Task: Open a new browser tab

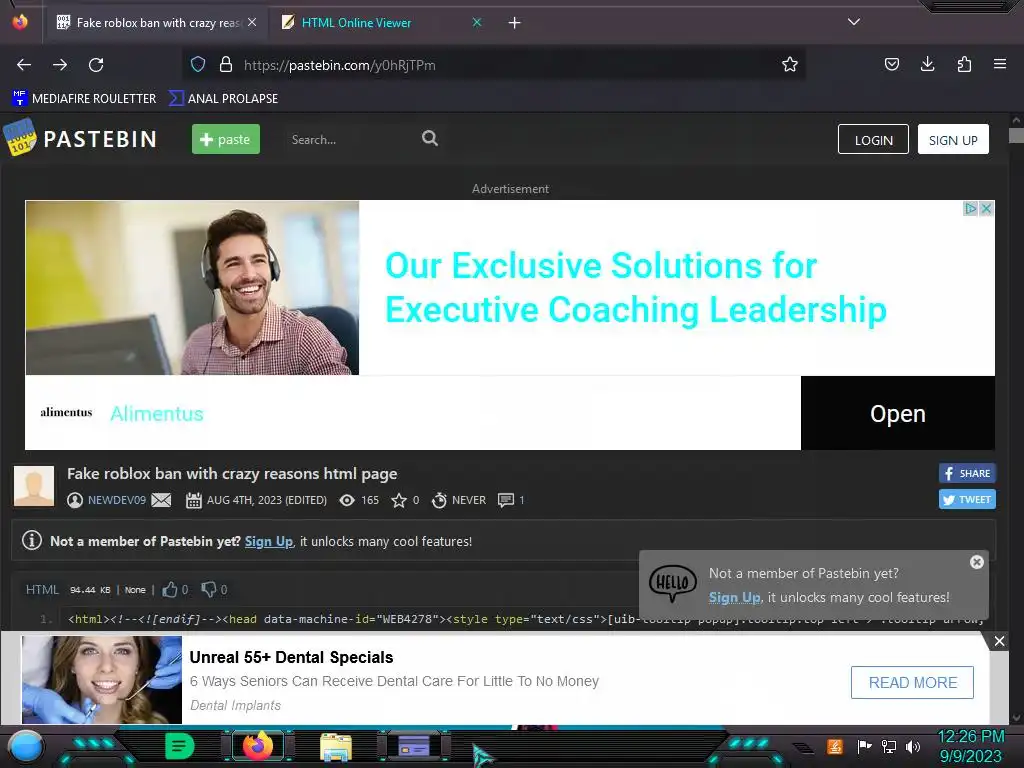Action: tap(515, 23)
